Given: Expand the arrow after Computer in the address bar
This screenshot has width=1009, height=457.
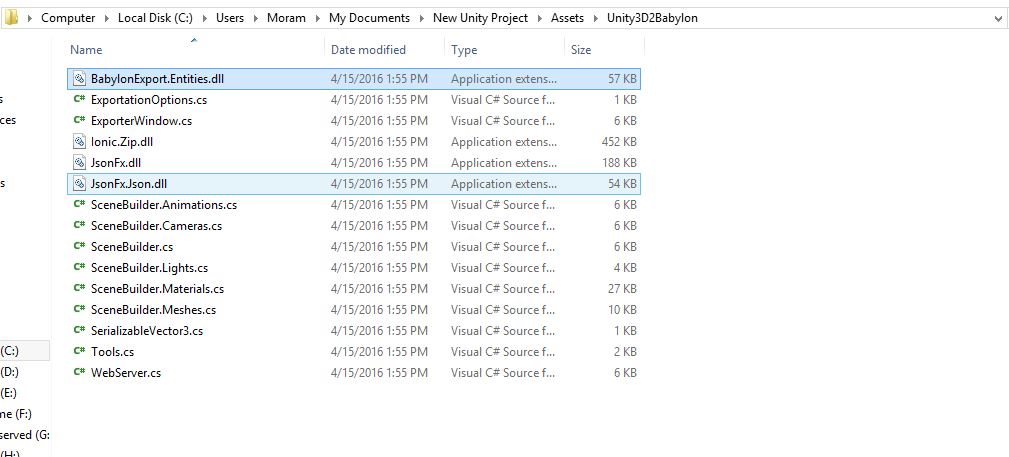Looking at the screenshot, I should (x=107, y=19).
